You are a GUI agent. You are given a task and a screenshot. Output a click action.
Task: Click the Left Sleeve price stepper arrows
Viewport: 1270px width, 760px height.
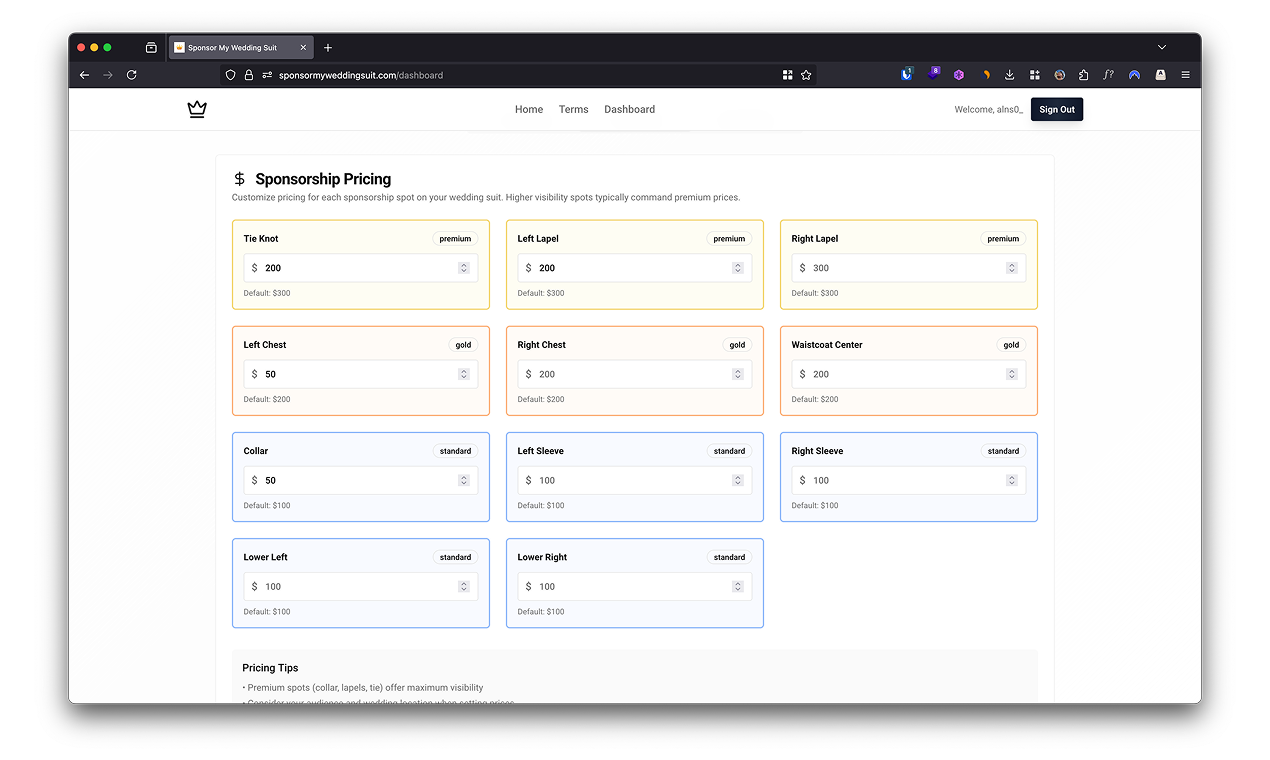coord(738,480)
